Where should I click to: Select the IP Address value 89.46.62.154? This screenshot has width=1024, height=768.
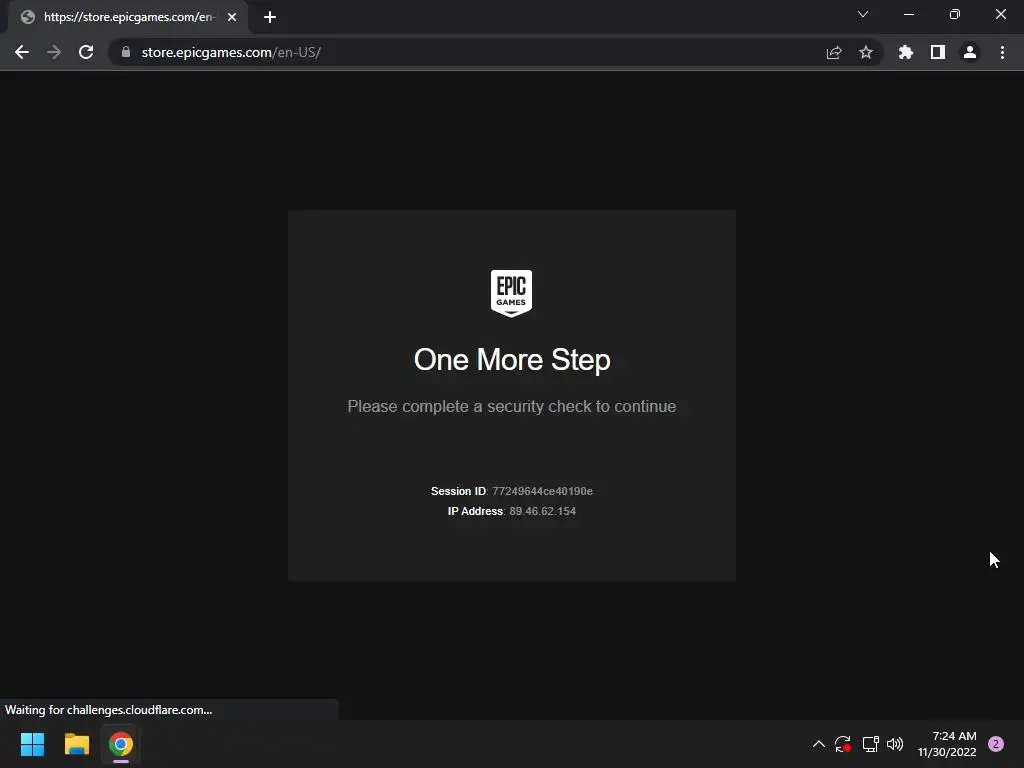click(543, 511)
